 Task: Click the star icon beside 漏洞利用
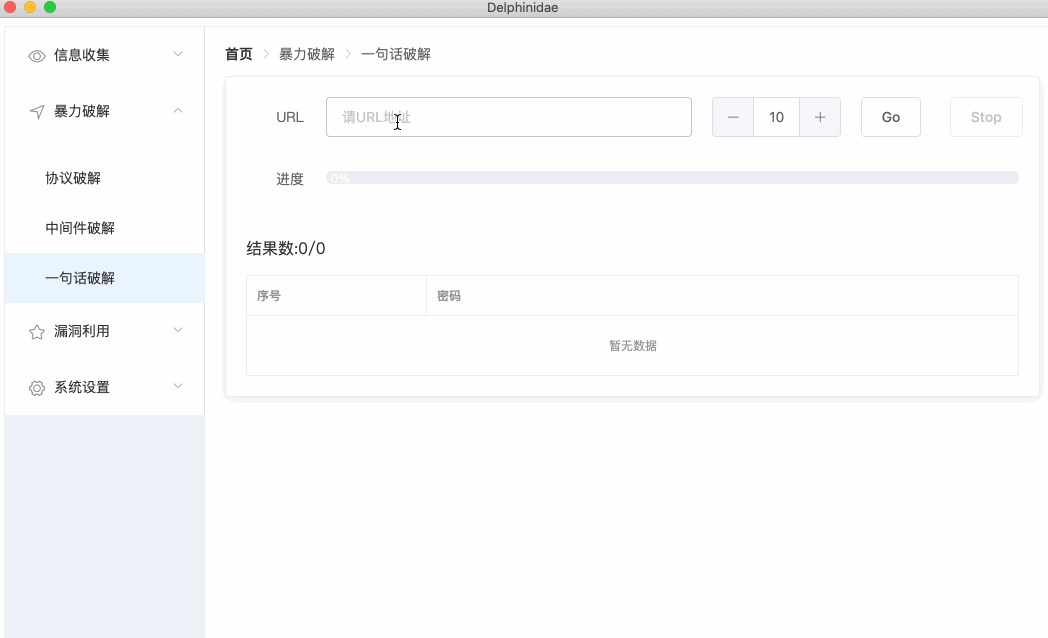pyautogui.click(x=37, y=332)
